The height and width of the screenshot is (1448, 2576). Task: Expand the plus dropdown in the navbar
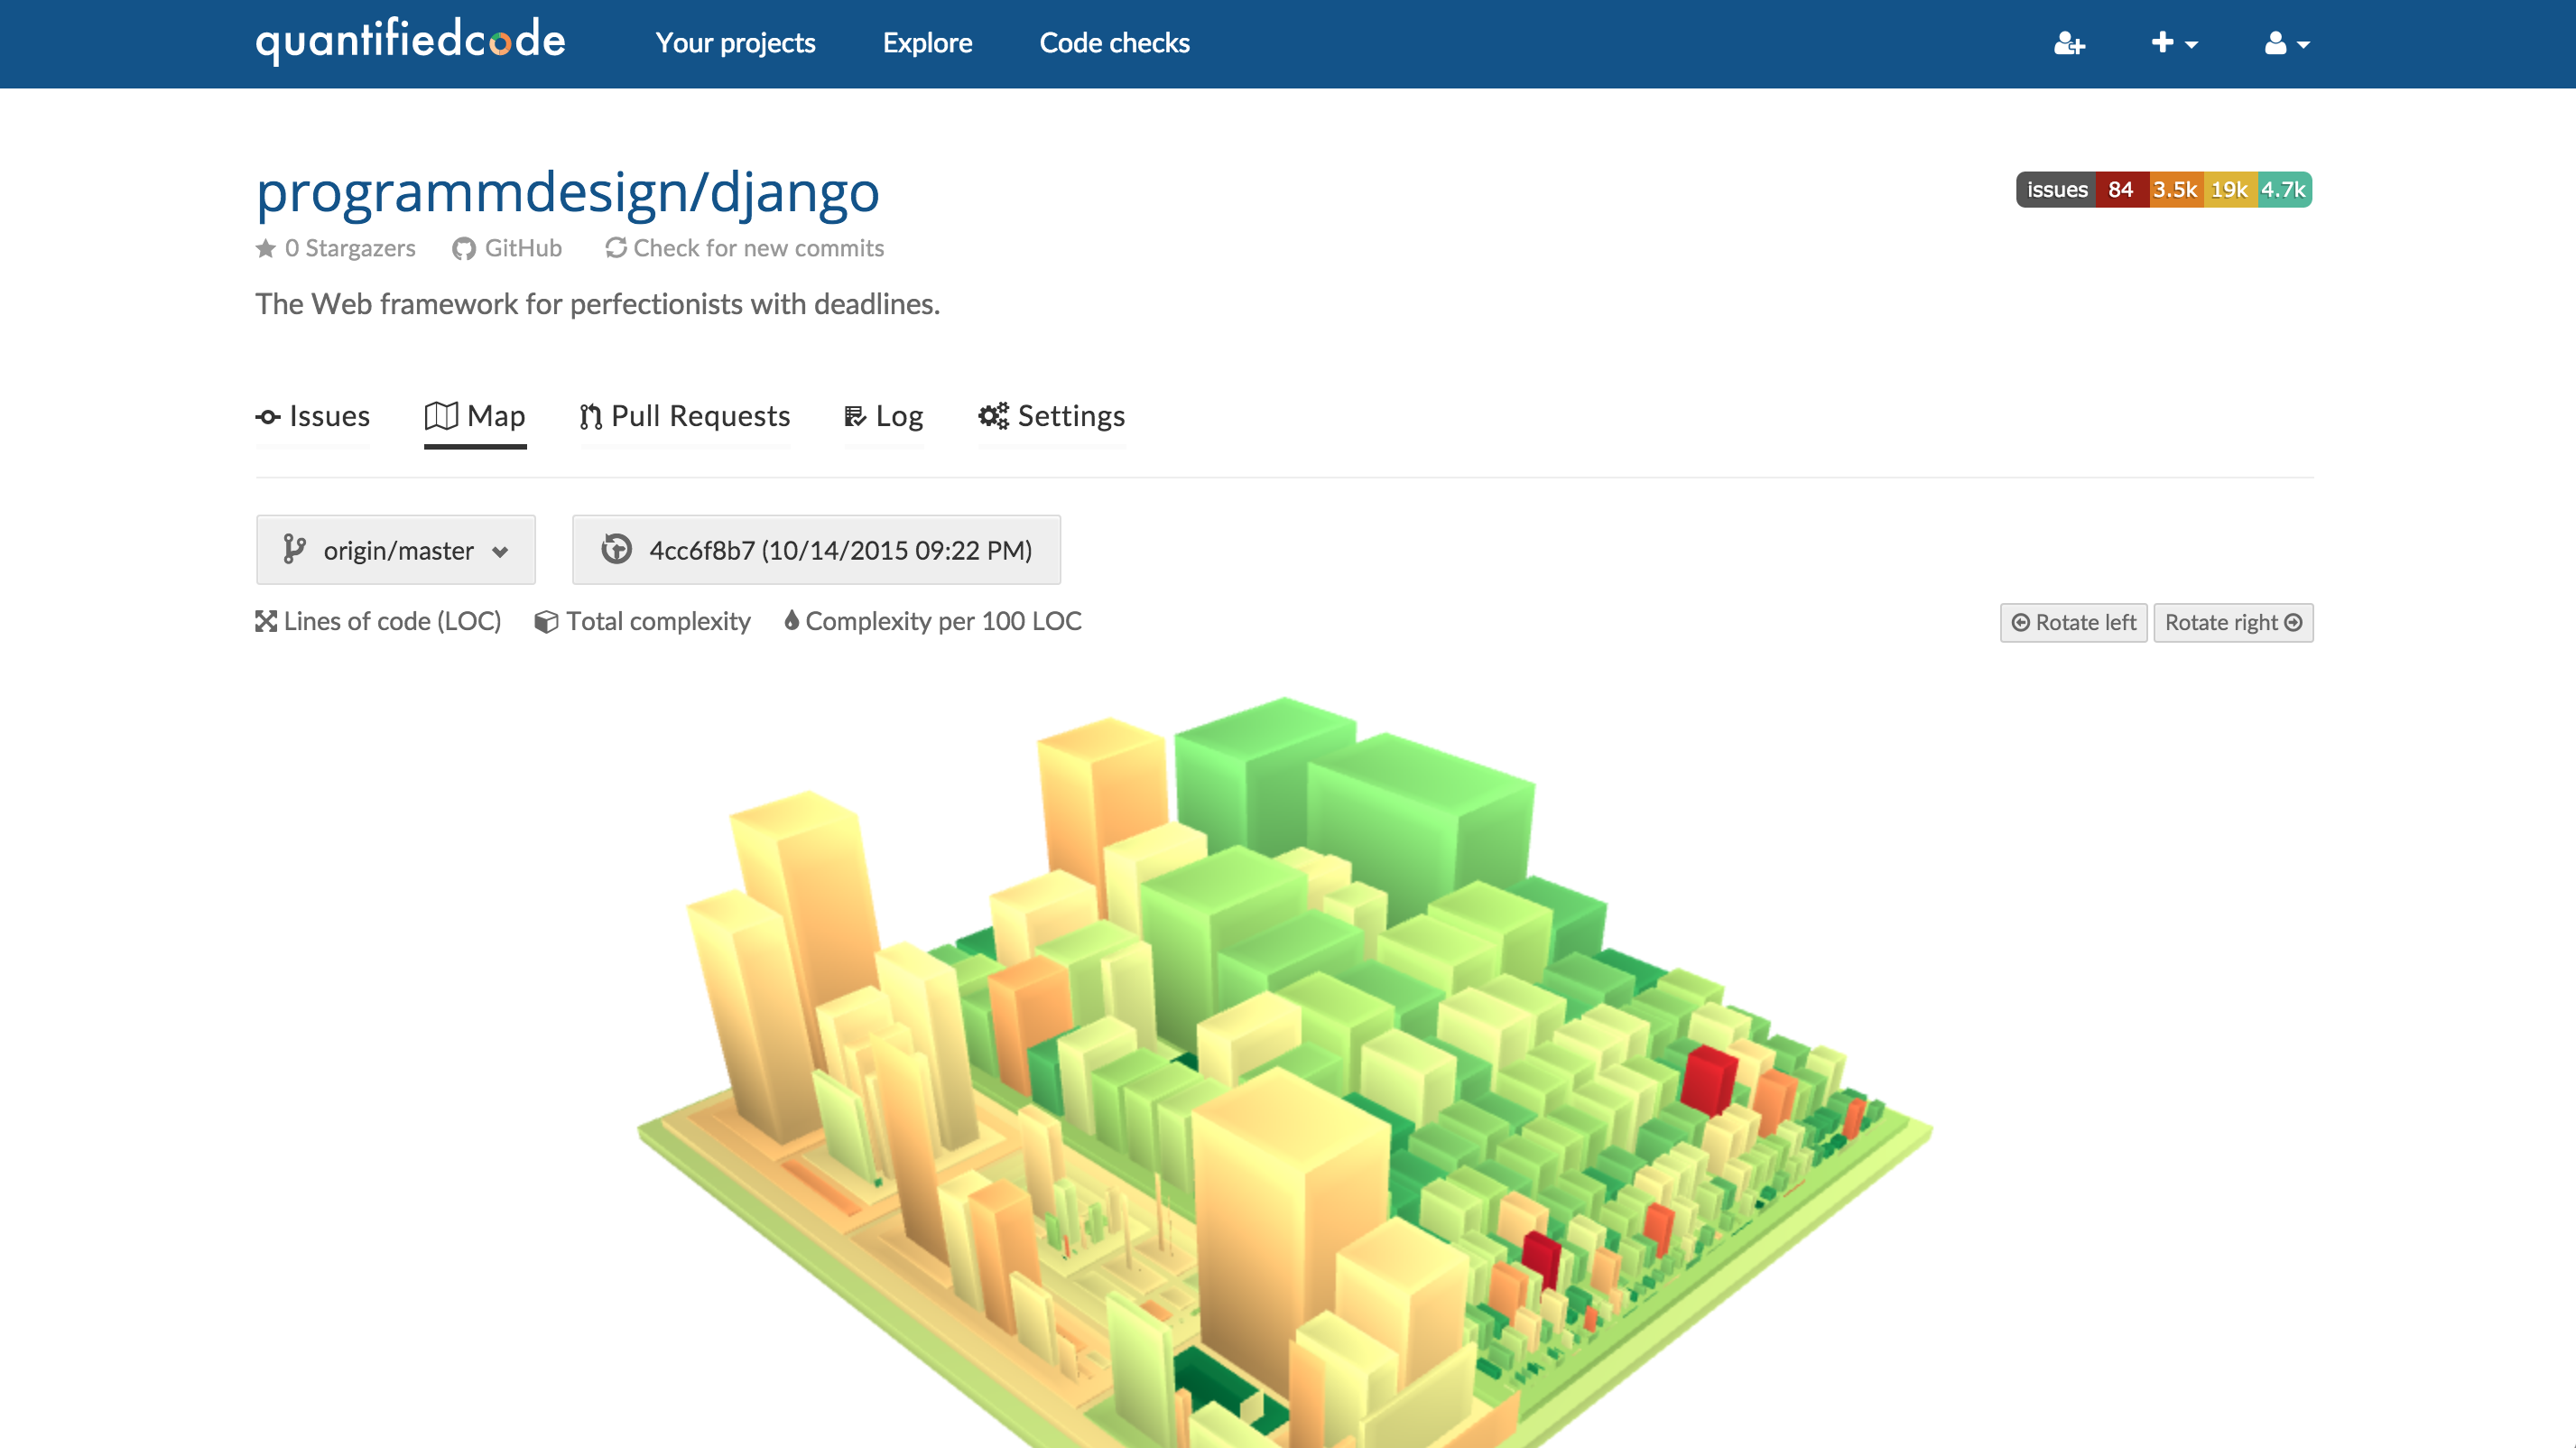(x=2172, y=44)
